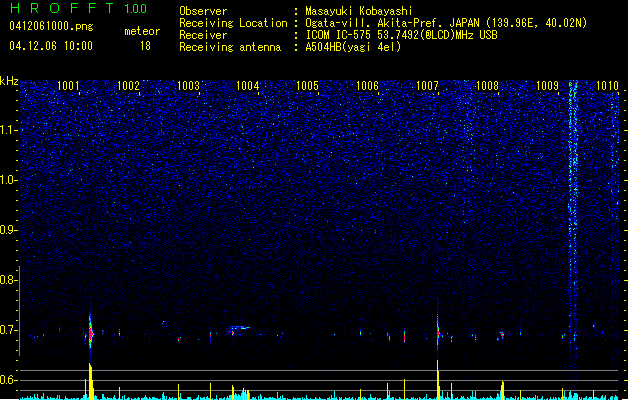Click the 1010 time axis label
Viewport: 629px width, 400px height.
[x=607, y=85]
